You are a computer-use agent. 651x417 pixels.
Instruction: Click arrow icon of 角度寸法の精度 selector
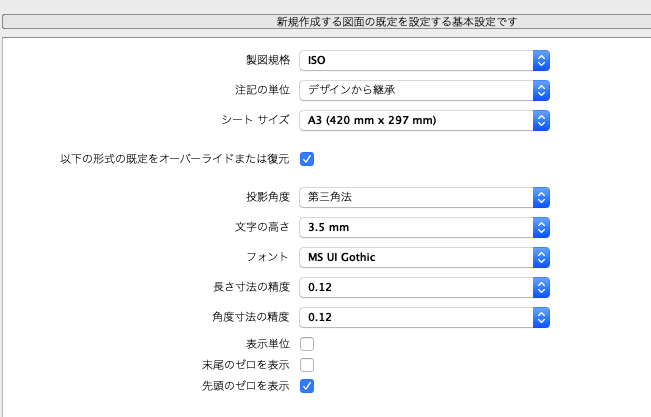point(541,317)
